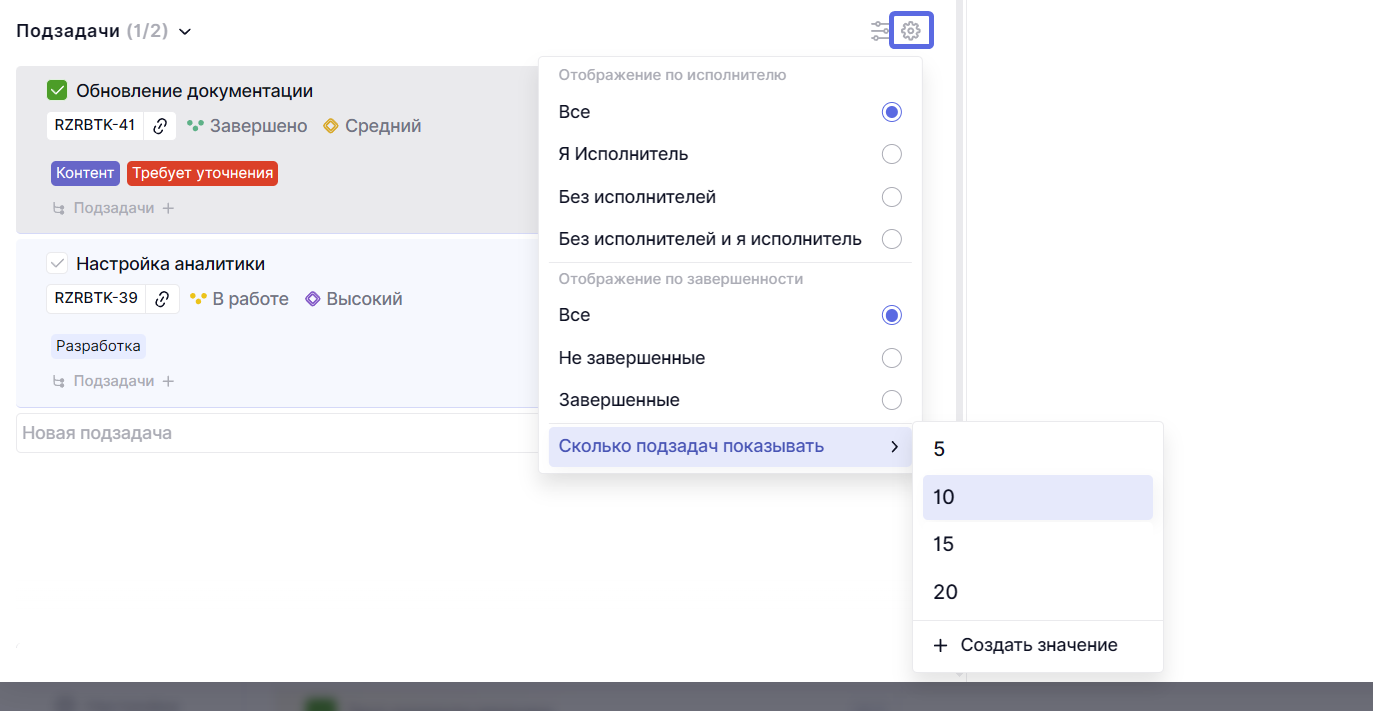The width and height of the screenshot is (1373, 711).
Task: Copy link icon next to RZRBTK-41
Action: pyautogui.click(x=160, y=126)
